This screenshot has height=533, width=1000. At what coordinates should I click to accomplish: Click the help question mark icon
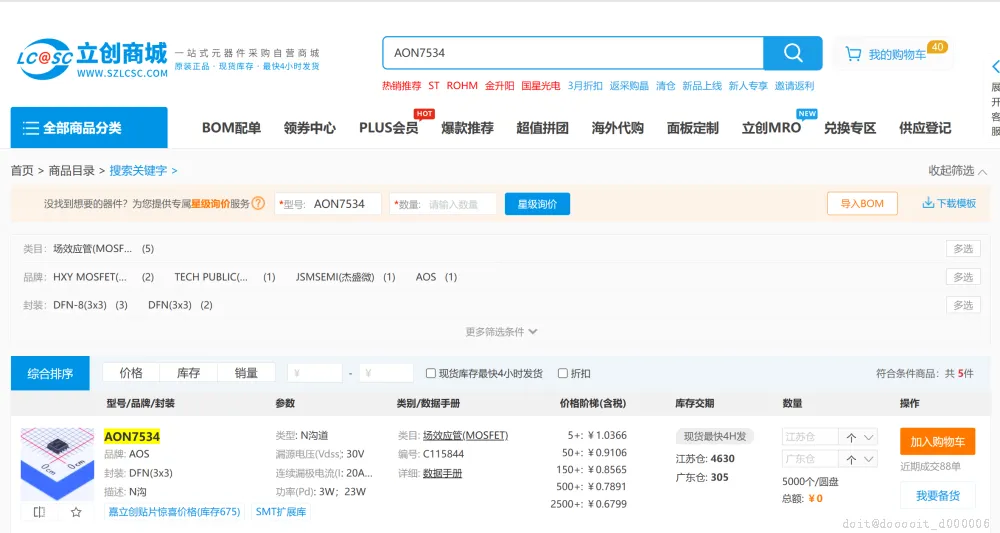tap(258, 203)
